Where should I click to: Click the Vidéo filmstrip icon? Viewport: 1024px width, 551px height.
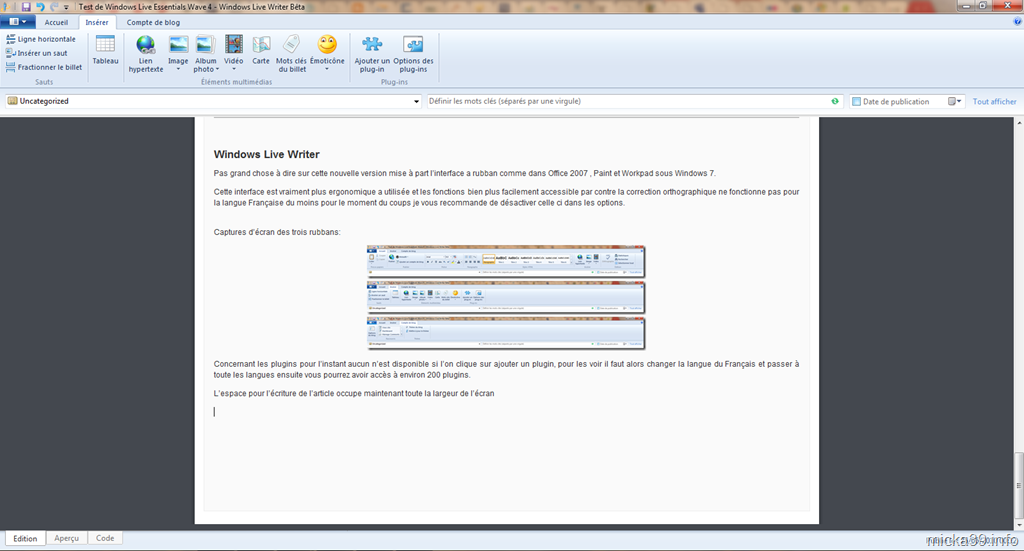pyautogui.click(x=234, y=44)
